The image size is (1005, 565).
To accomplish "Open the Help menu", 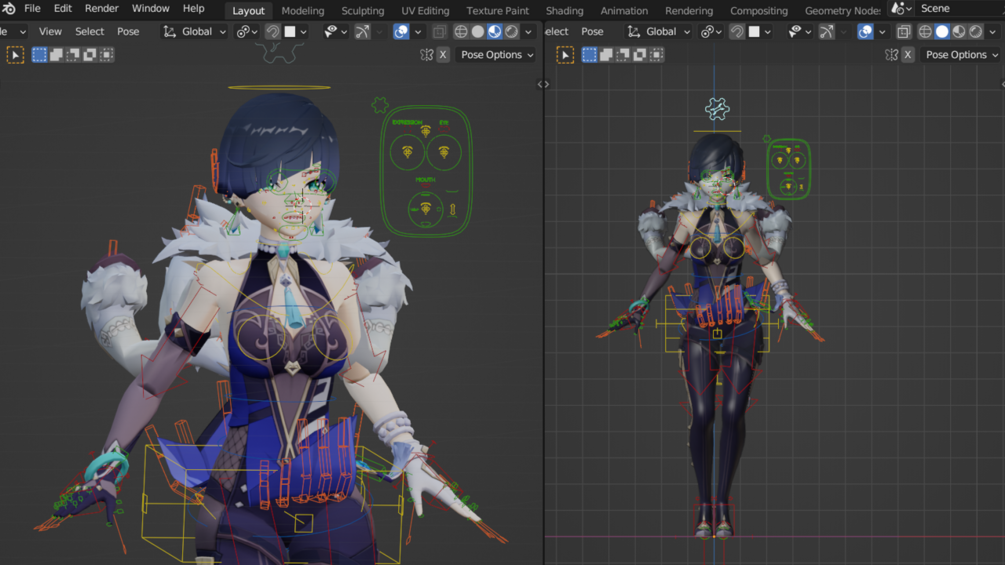I will tap(193, 8).
